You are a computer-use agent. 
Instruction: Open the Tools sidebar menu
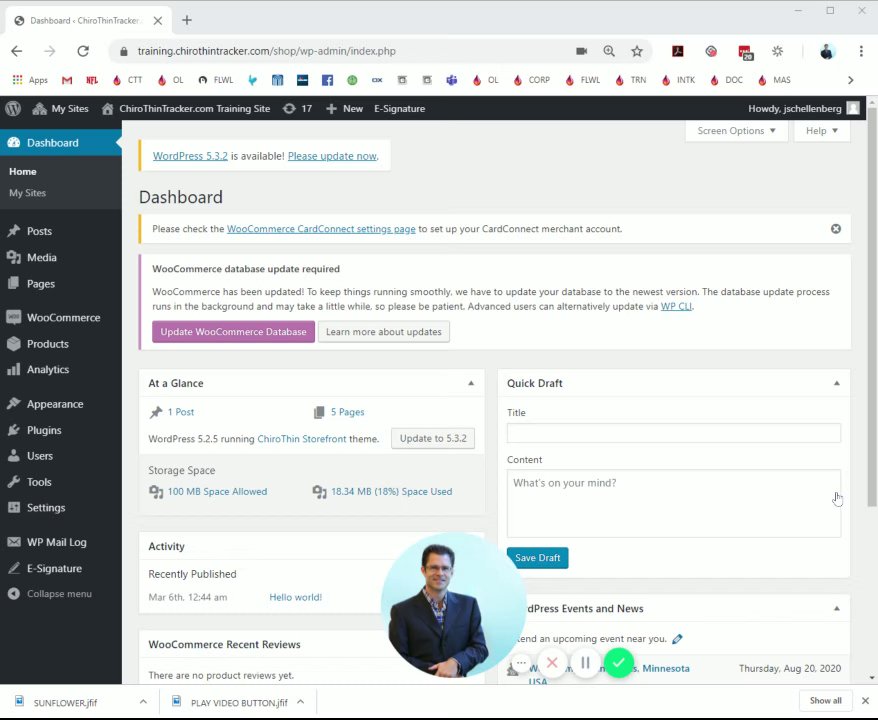[x=60, y=482]
